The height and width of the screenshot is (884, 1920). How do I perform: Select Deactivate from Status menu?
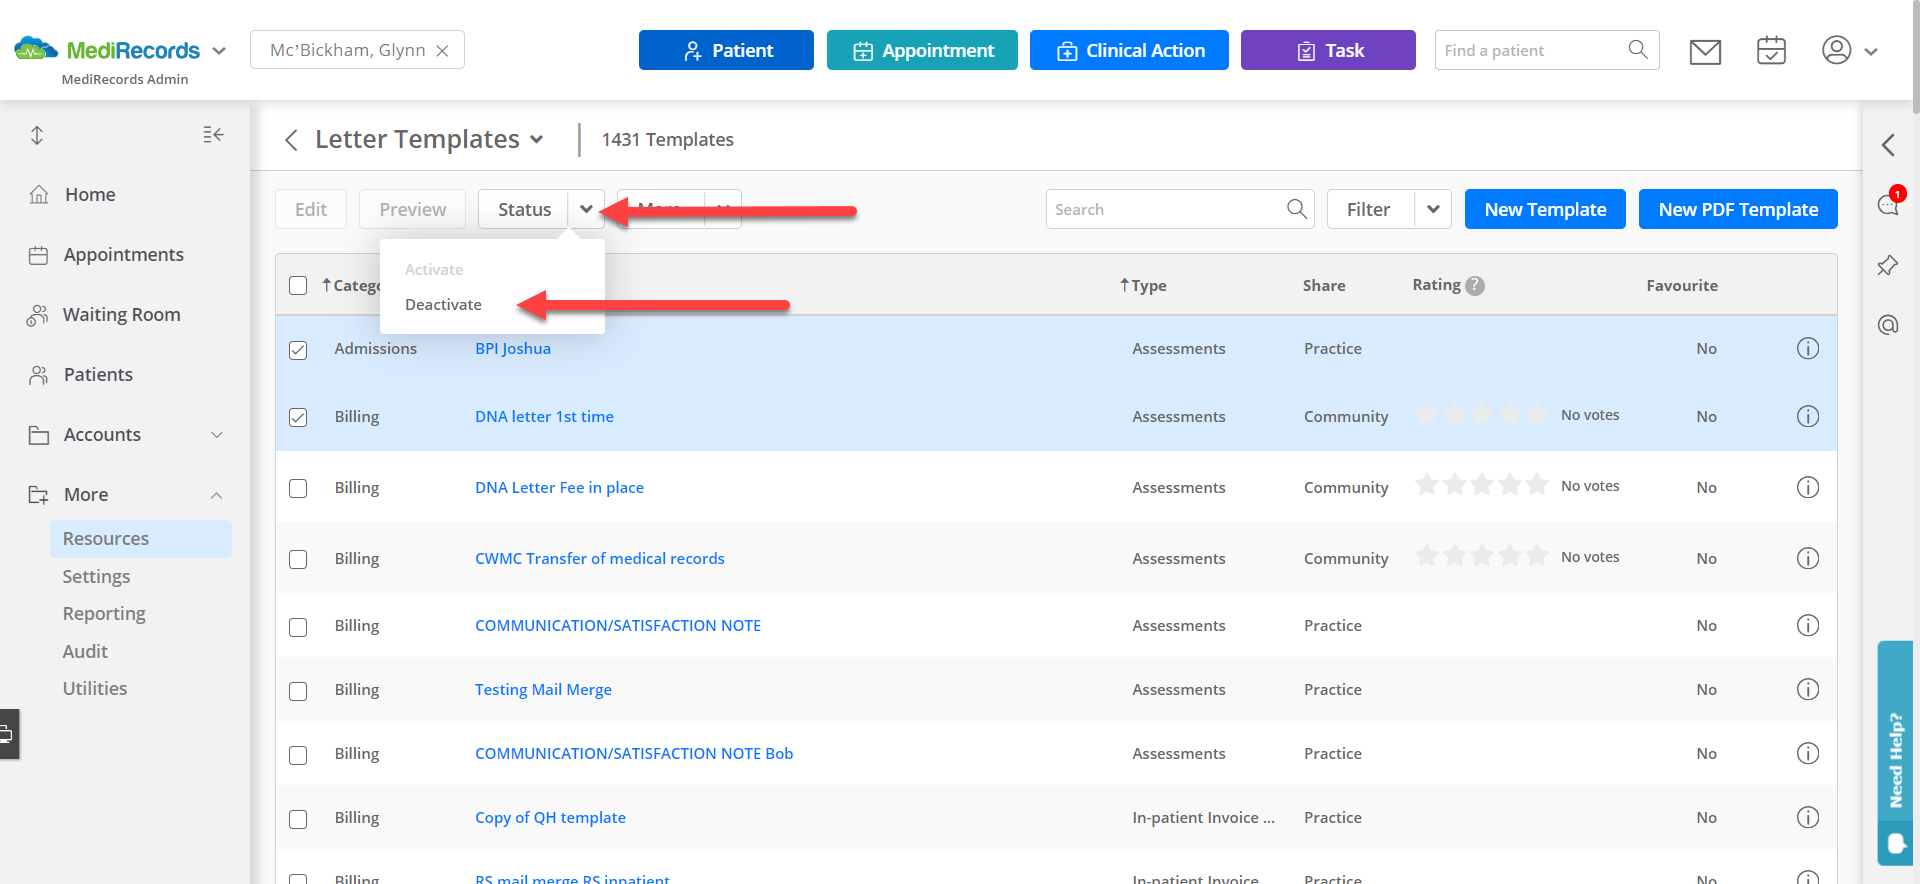coord(443,305)
